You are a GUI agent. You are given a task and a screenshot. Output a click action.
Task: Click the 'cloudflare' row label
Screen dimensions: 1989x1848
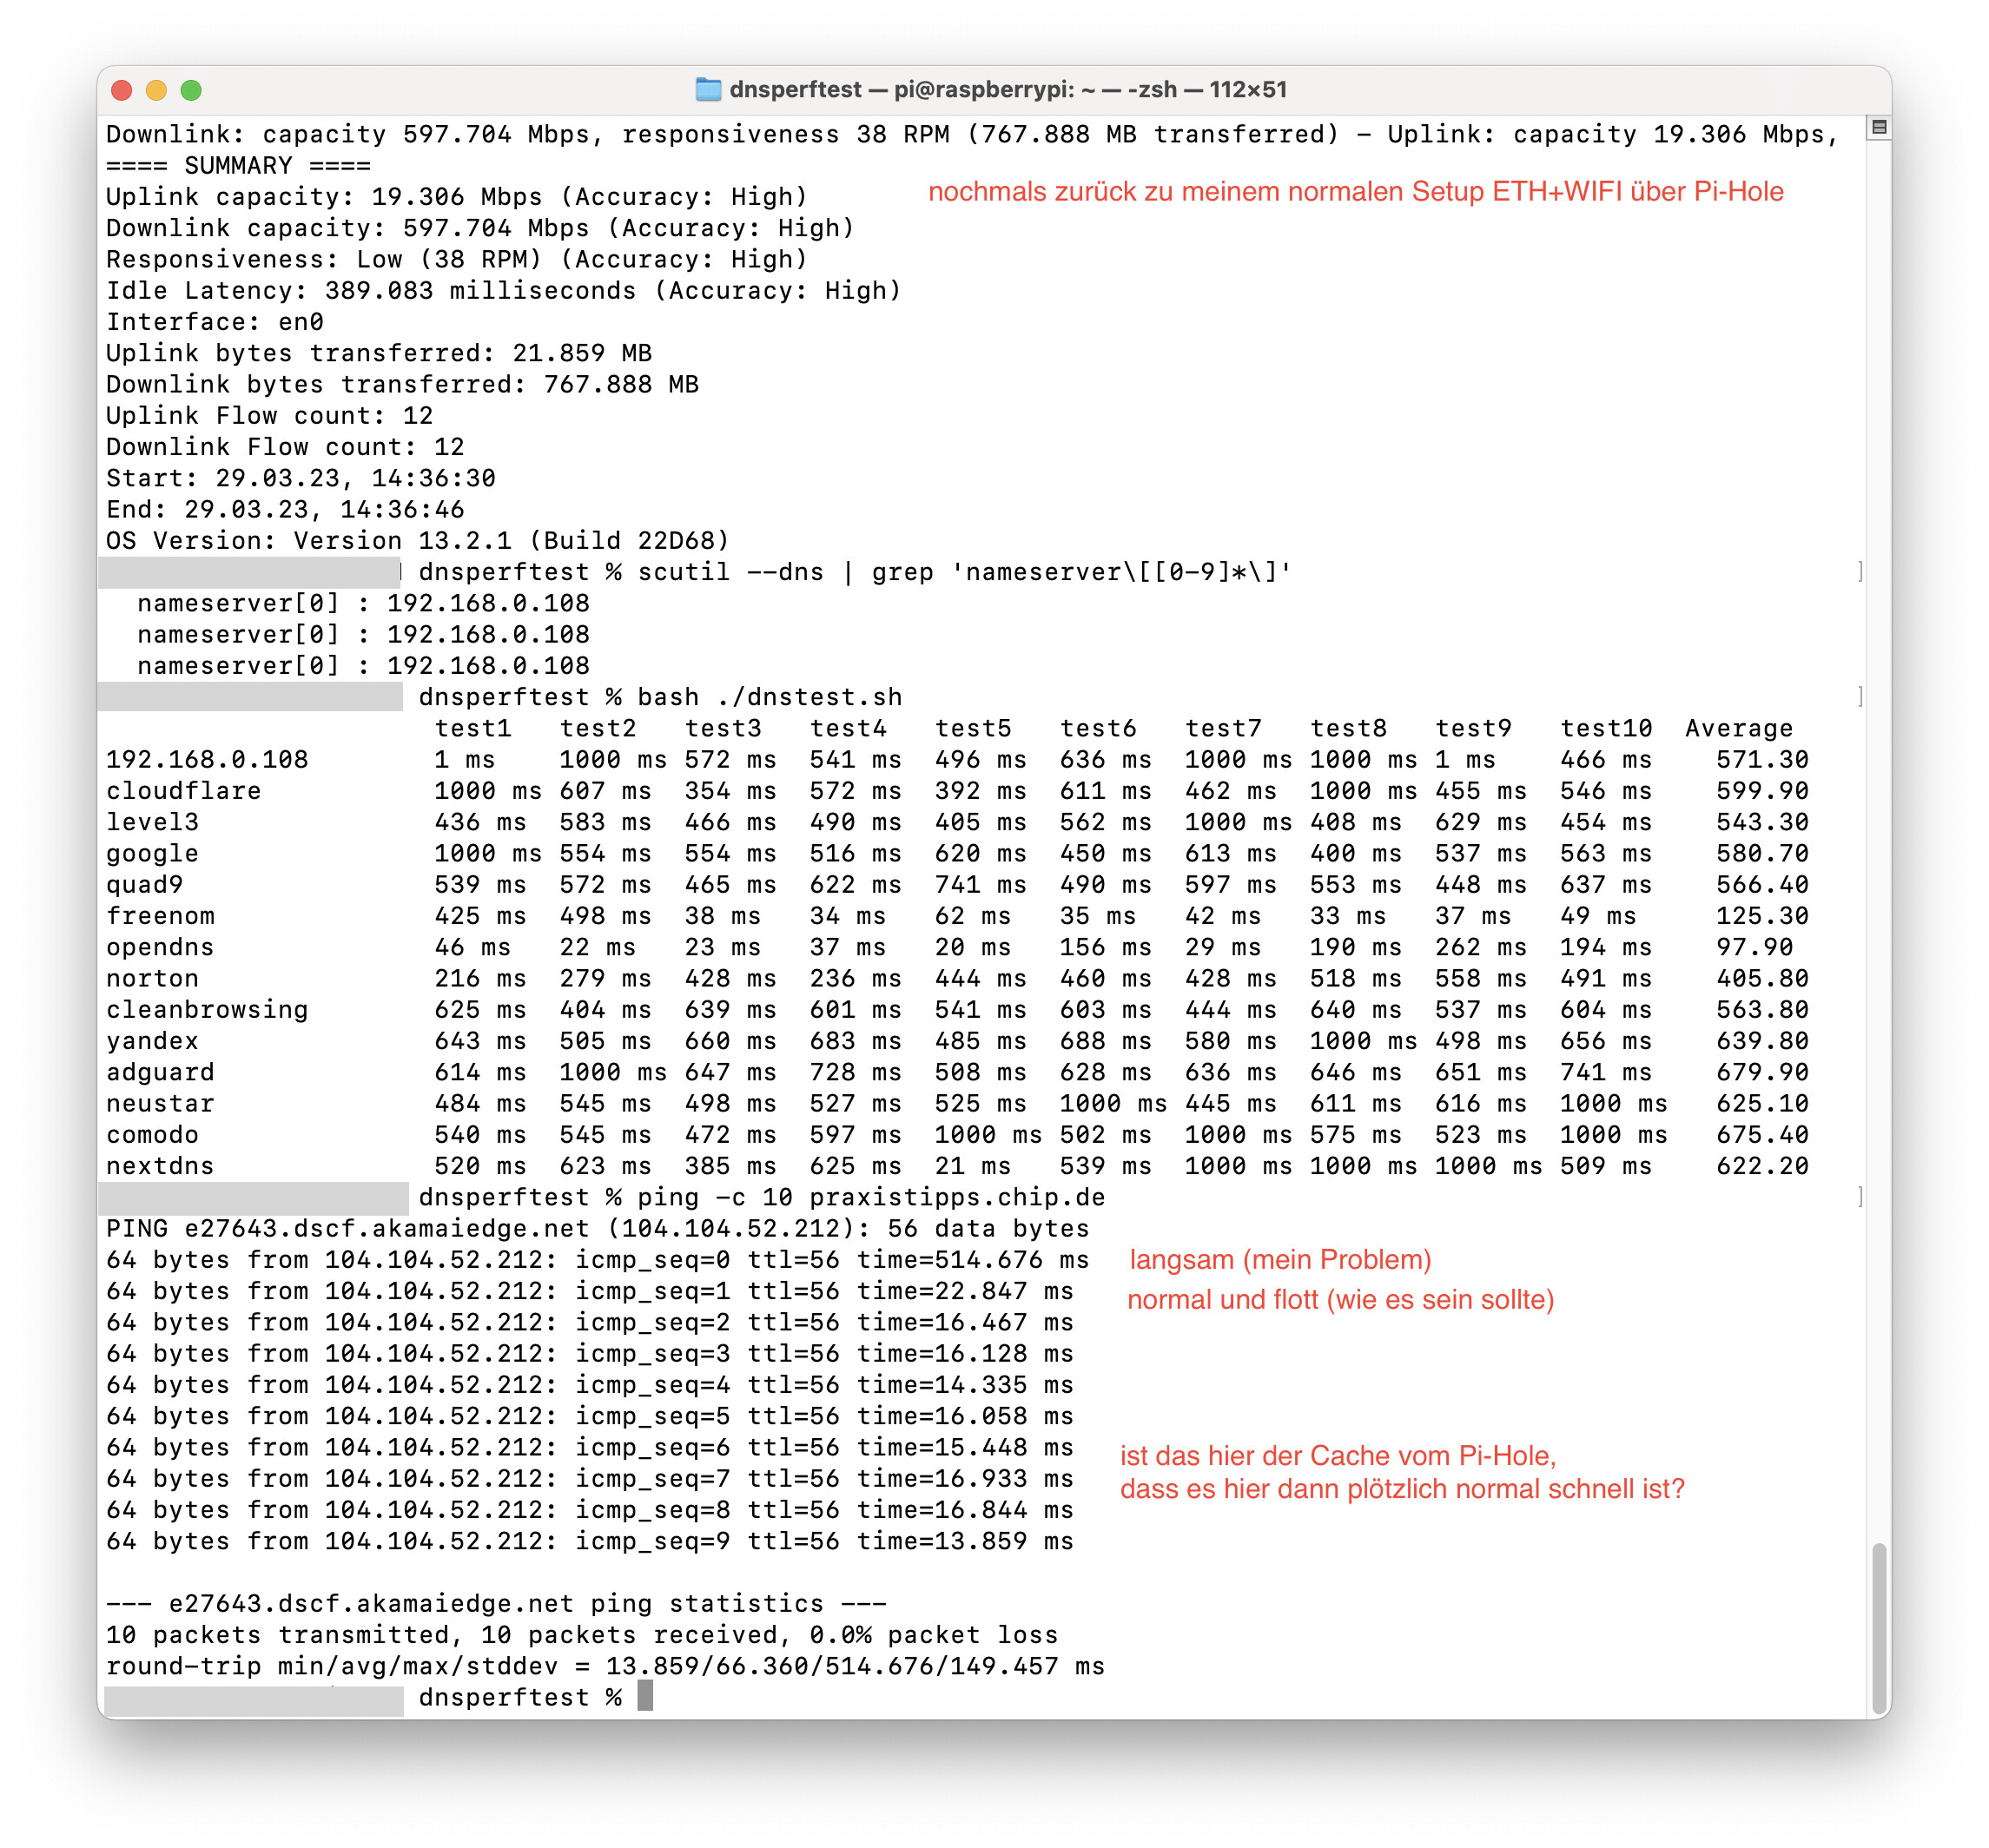click(183, 790)
